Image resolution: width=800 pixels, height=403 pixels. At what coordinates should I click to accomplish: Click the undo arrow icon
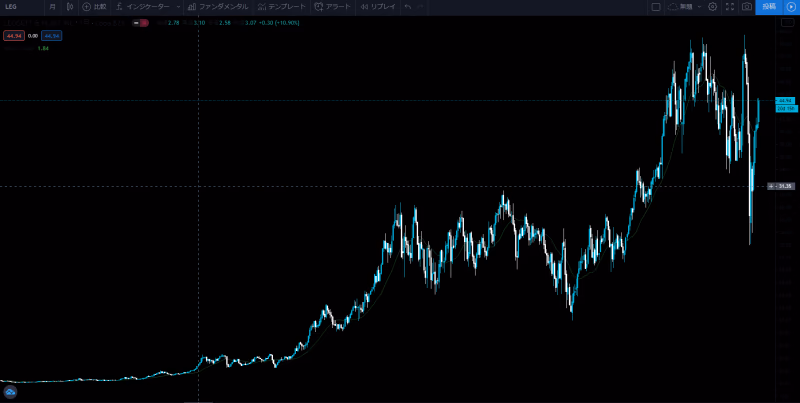click(x=408, y=6)
